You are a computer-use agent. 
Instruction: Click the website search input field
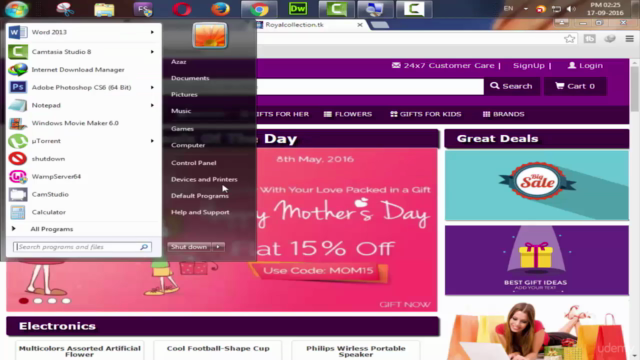coord(370,86)
